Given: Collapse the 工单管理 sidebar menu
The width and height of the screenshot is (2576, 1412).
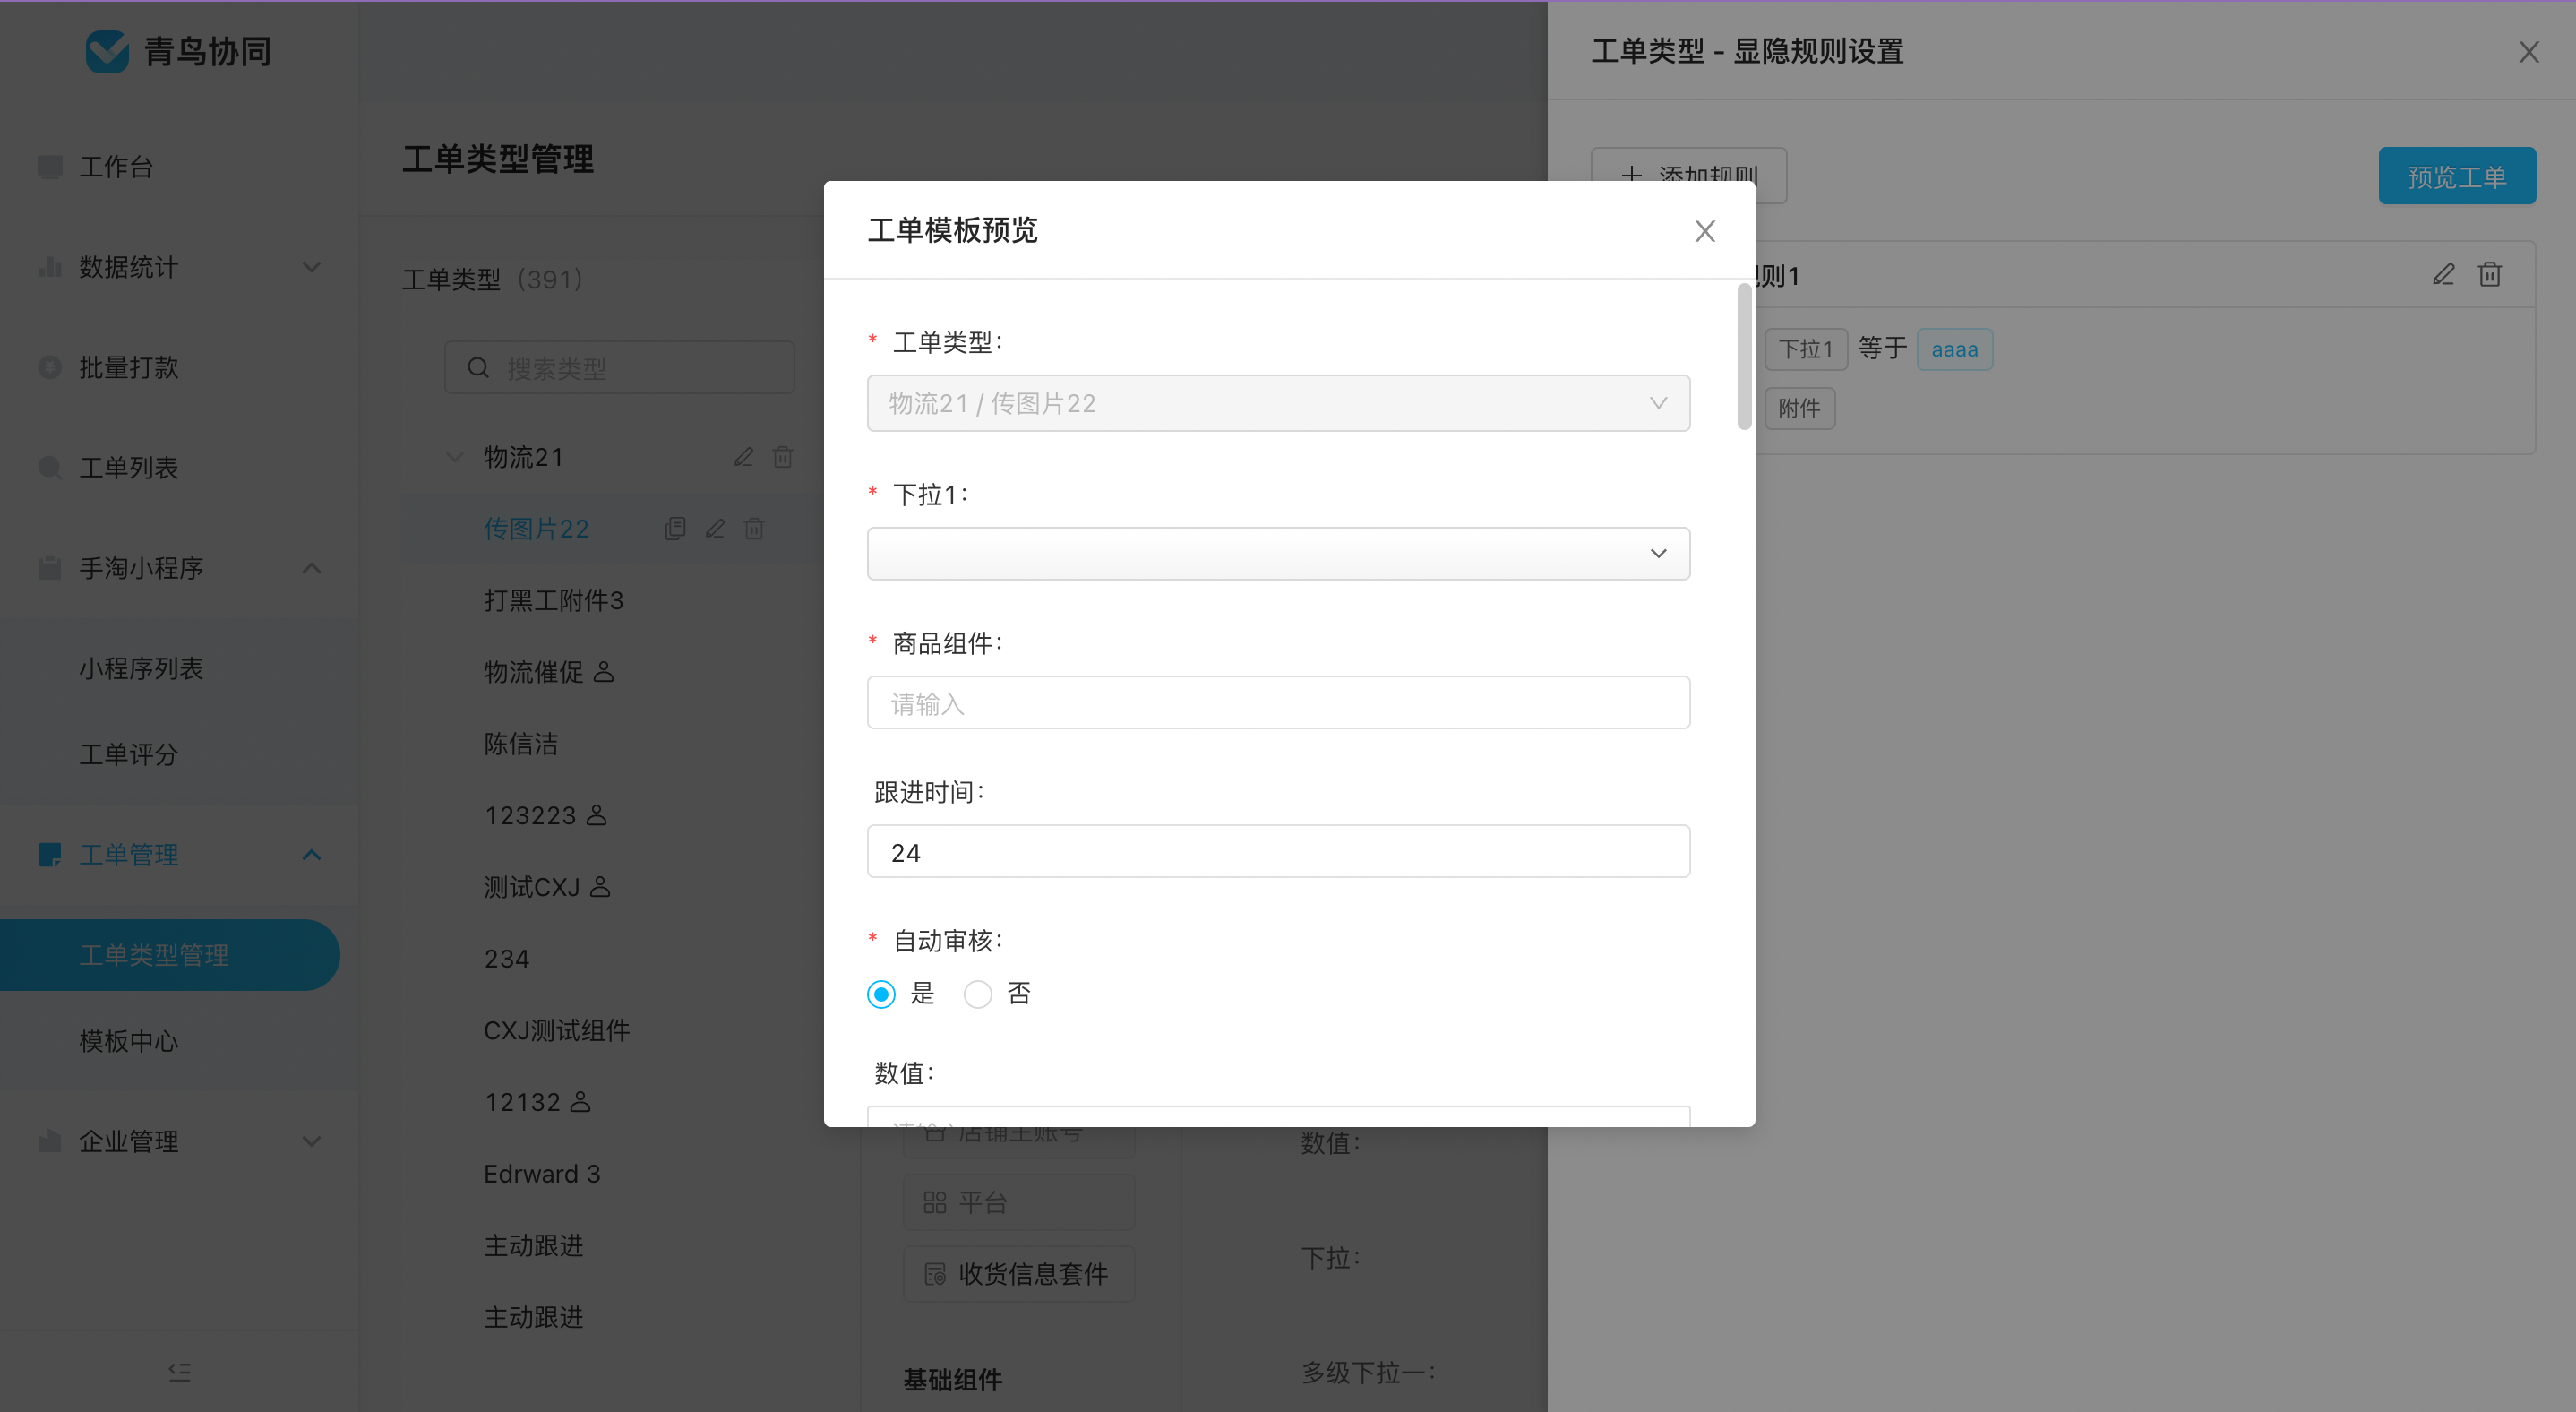Looking at the screenshot, I should 311,855.
